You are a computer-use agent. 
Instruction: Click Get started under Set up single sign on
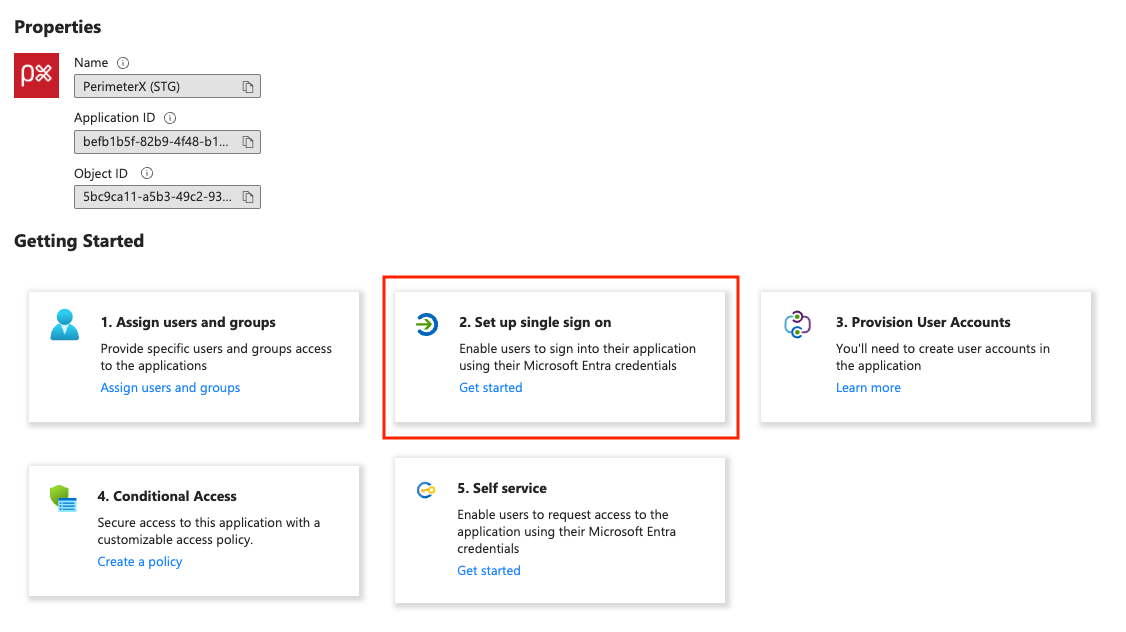click(x=490, y=388)
